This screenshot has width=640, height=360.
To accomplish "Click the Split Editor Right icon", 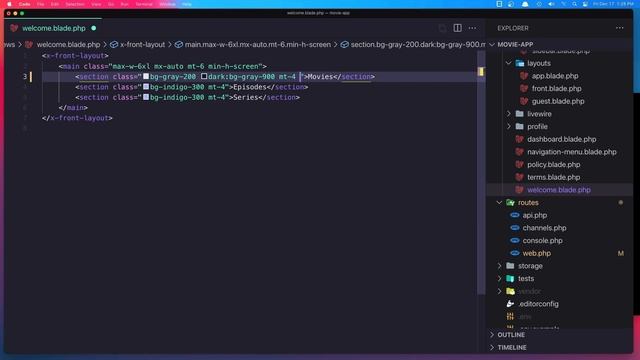I will (457, 28).
